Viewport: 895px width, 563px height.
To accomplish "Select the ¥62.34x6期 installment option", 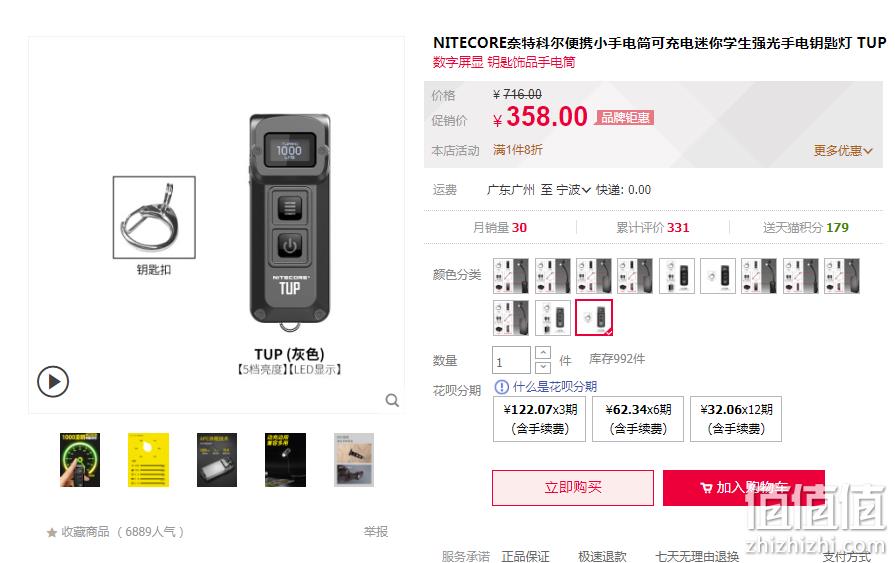I will [x=638, y=419].
